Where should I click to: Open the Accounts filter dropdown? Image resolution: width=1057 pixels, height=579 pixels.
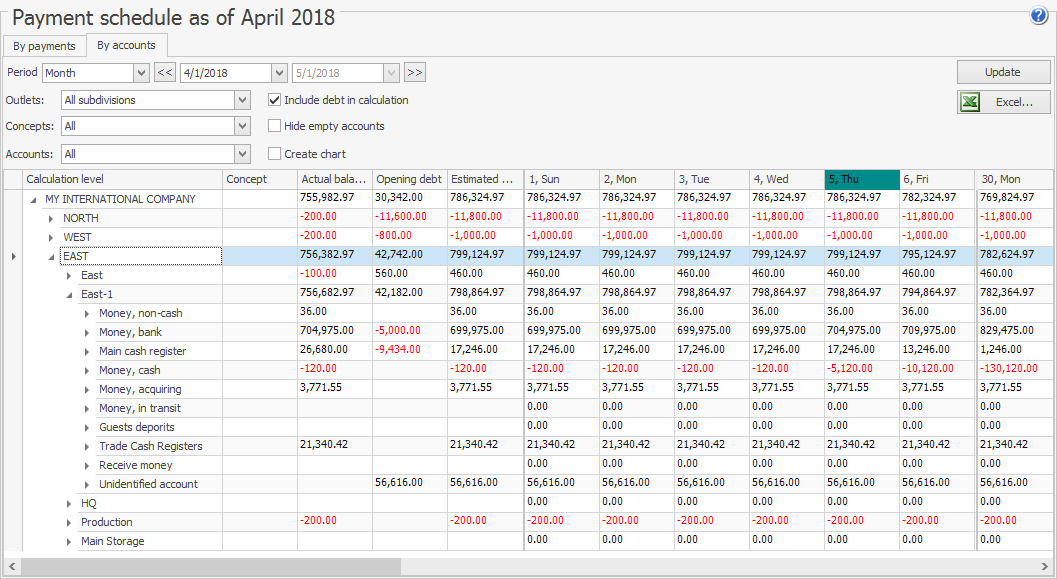click(242, 154)
